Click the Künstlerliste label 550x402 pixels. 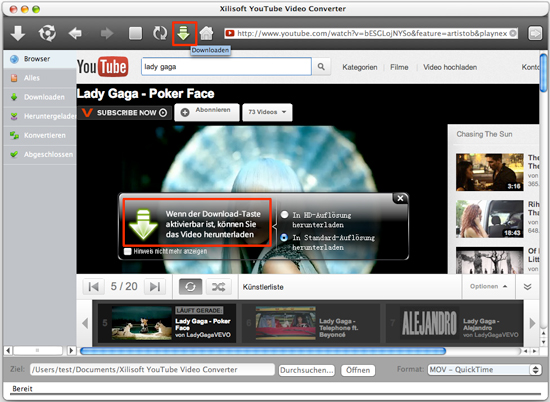(x=263, y=287)
